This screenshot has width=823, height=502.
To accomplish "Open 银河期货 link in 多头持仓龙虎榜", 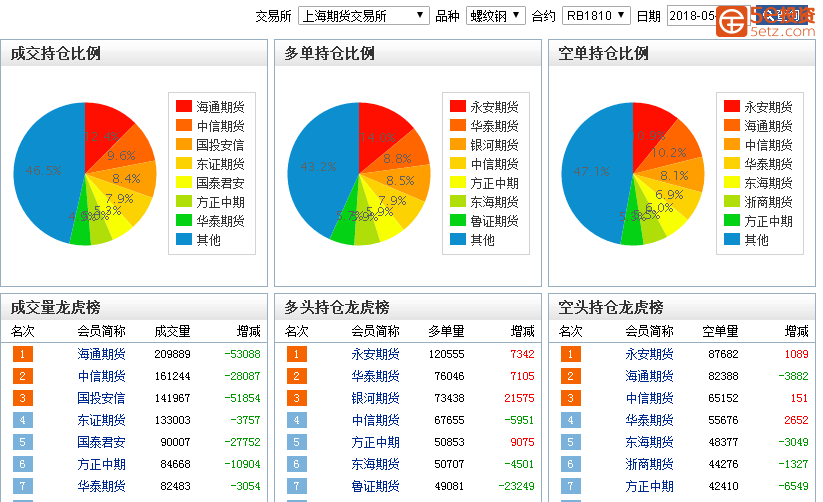I will [x=375, y=398].
